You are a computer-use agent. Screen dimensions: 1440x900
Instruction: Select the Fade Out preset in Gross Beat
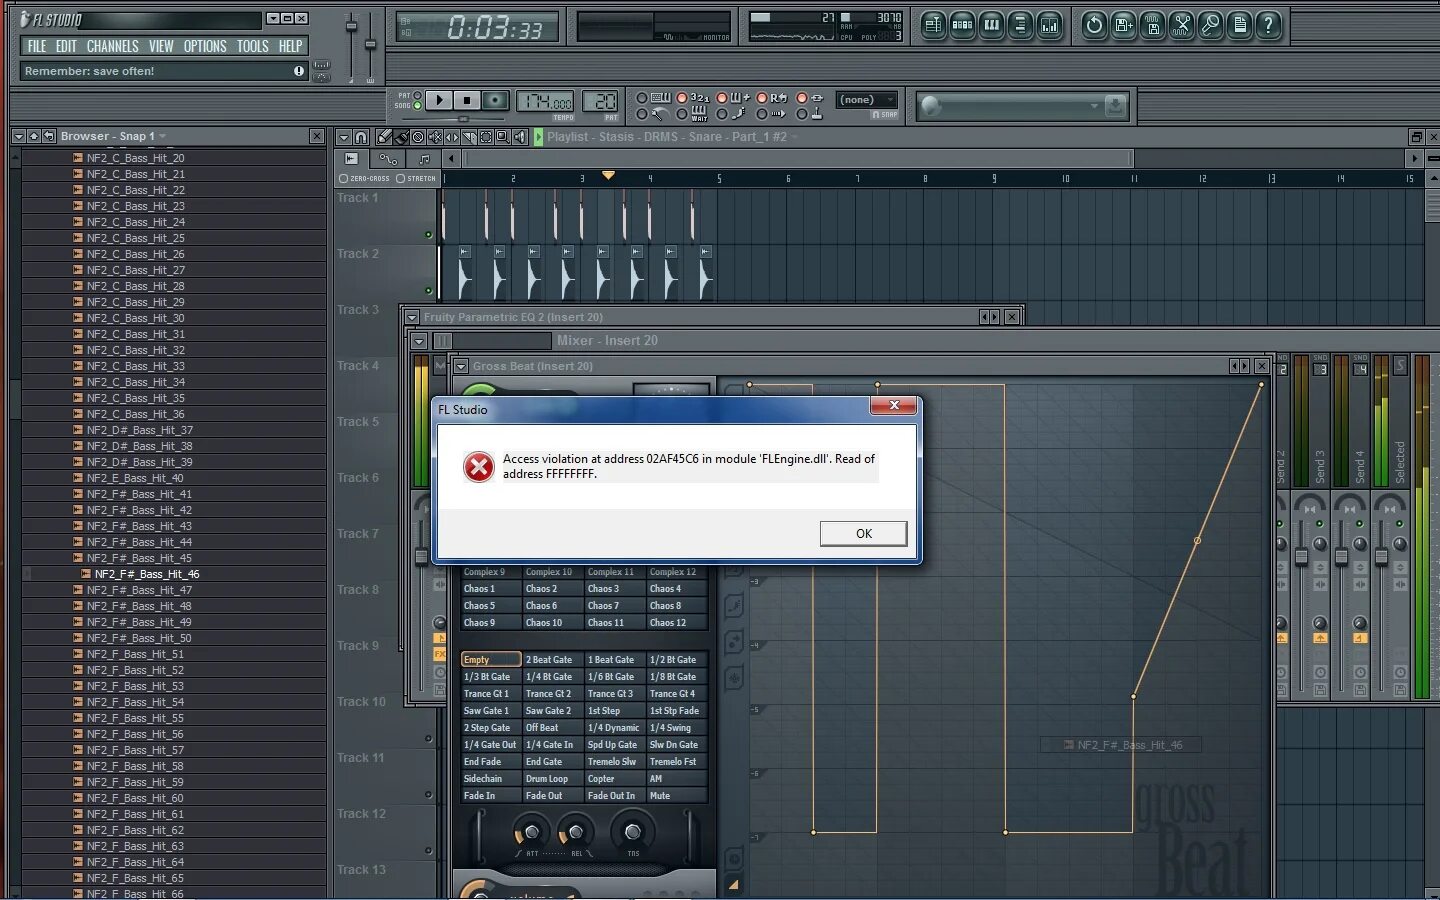[553, 796]
